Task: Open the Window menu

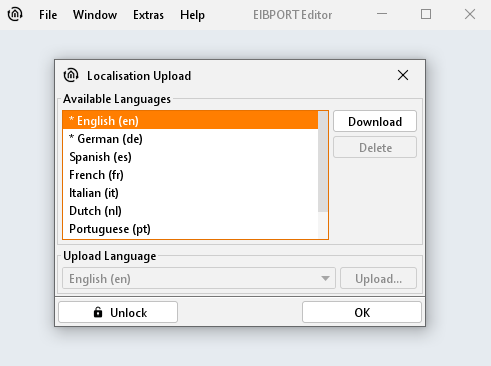Action: [95, 15]
